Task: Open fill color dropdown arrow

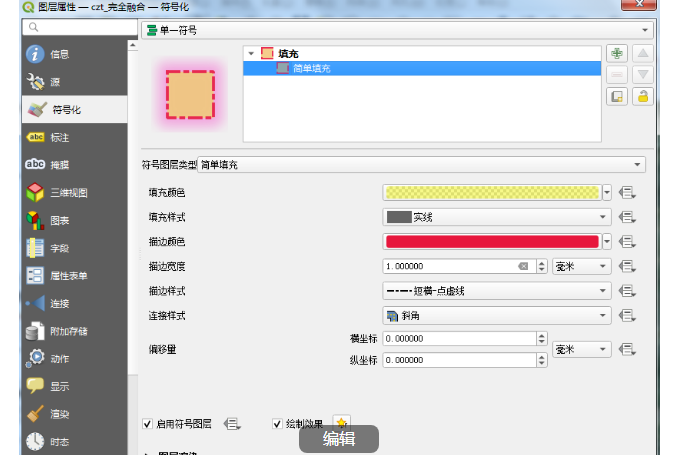Action: [607, 192]
